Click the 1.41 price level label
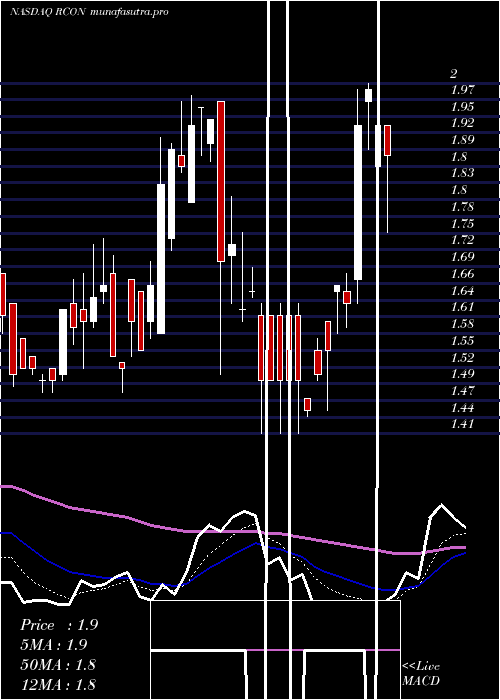Screen dimensions: 500x700 tap(462, 424)
